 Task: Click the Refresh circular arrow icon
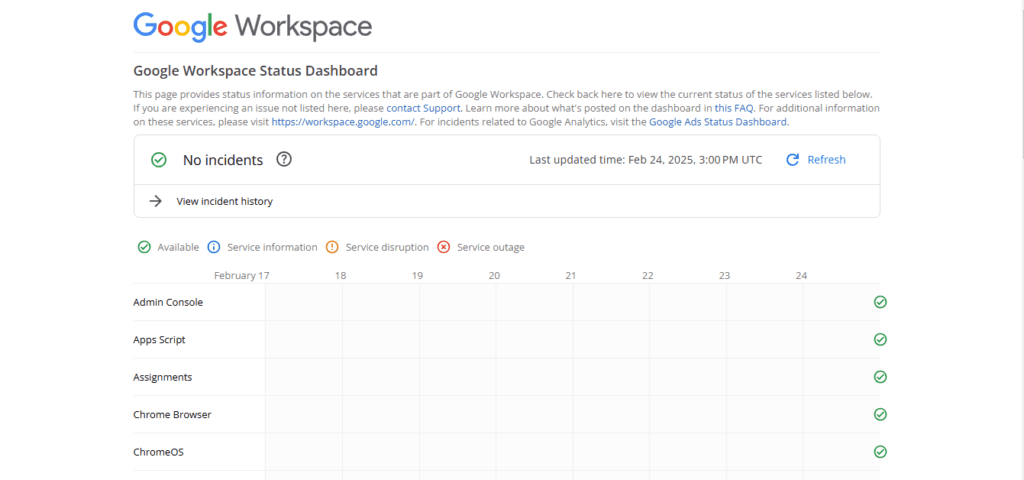click(x=792, y=160)
